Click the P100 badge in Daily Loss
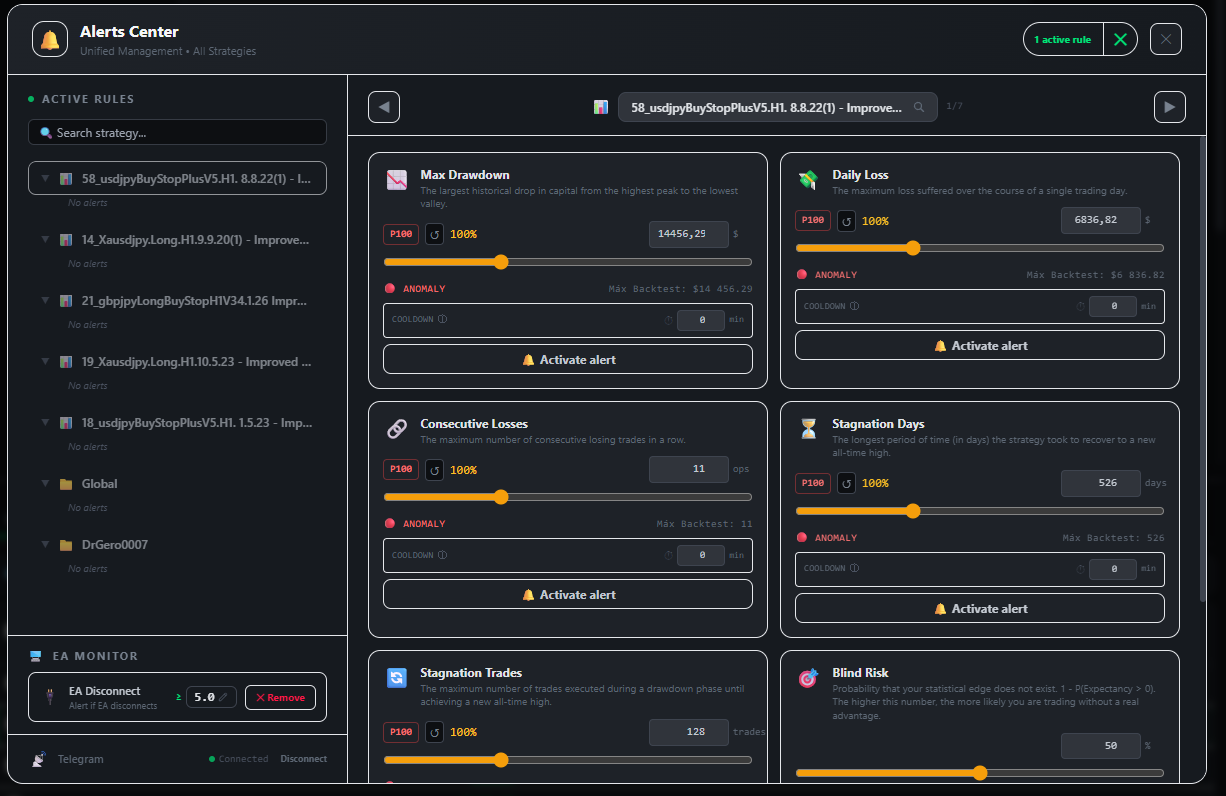This screenshot has height=796, width=1226. click(813, 220)
